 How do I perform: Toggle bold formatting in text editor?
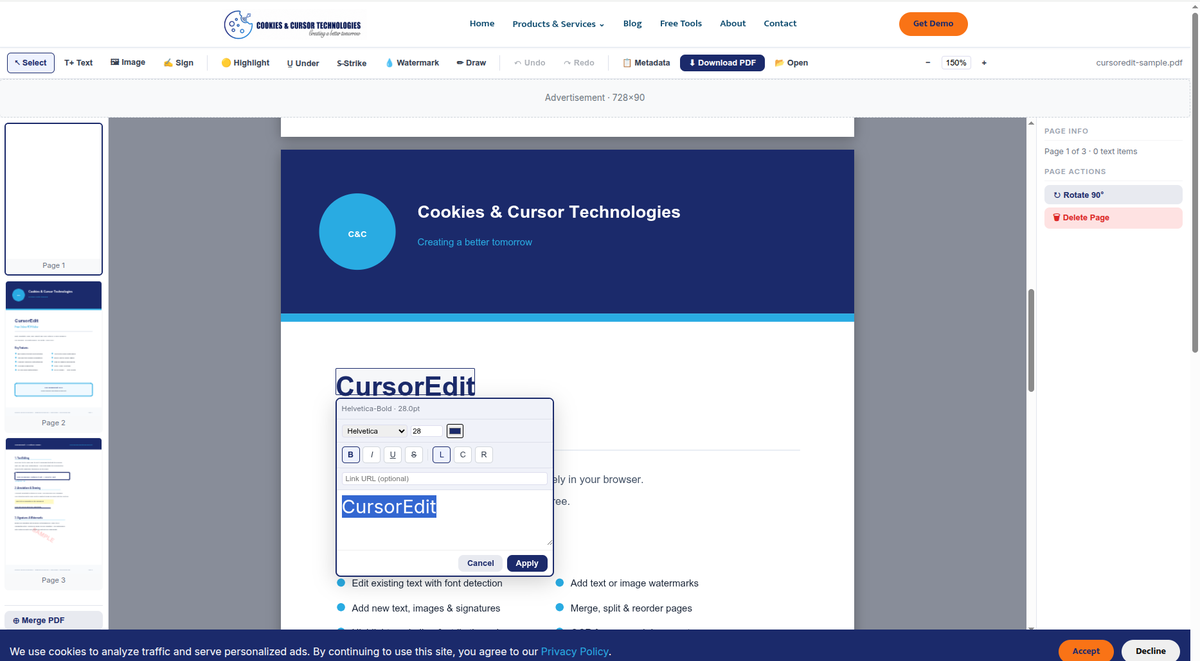pos(351,455)
